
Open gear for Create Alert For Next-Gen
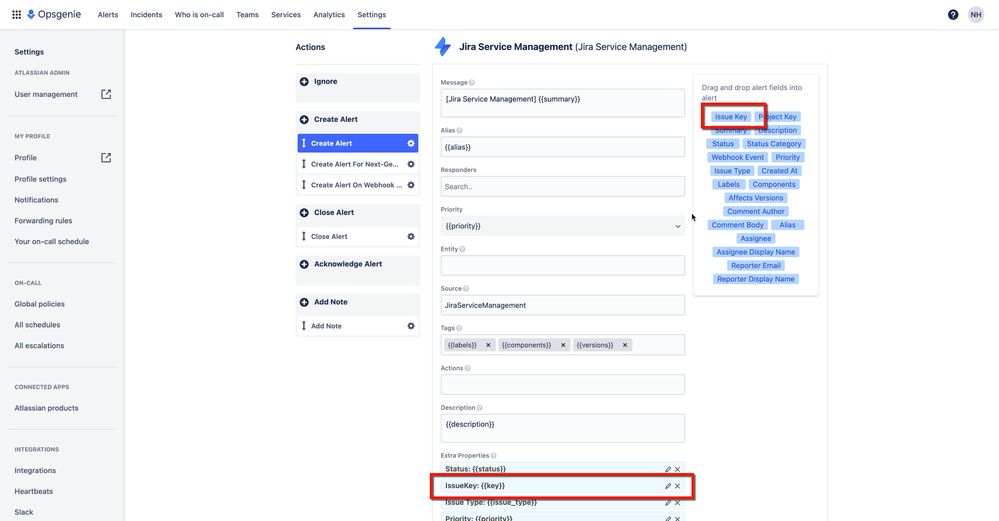click(x=411, y=164)
